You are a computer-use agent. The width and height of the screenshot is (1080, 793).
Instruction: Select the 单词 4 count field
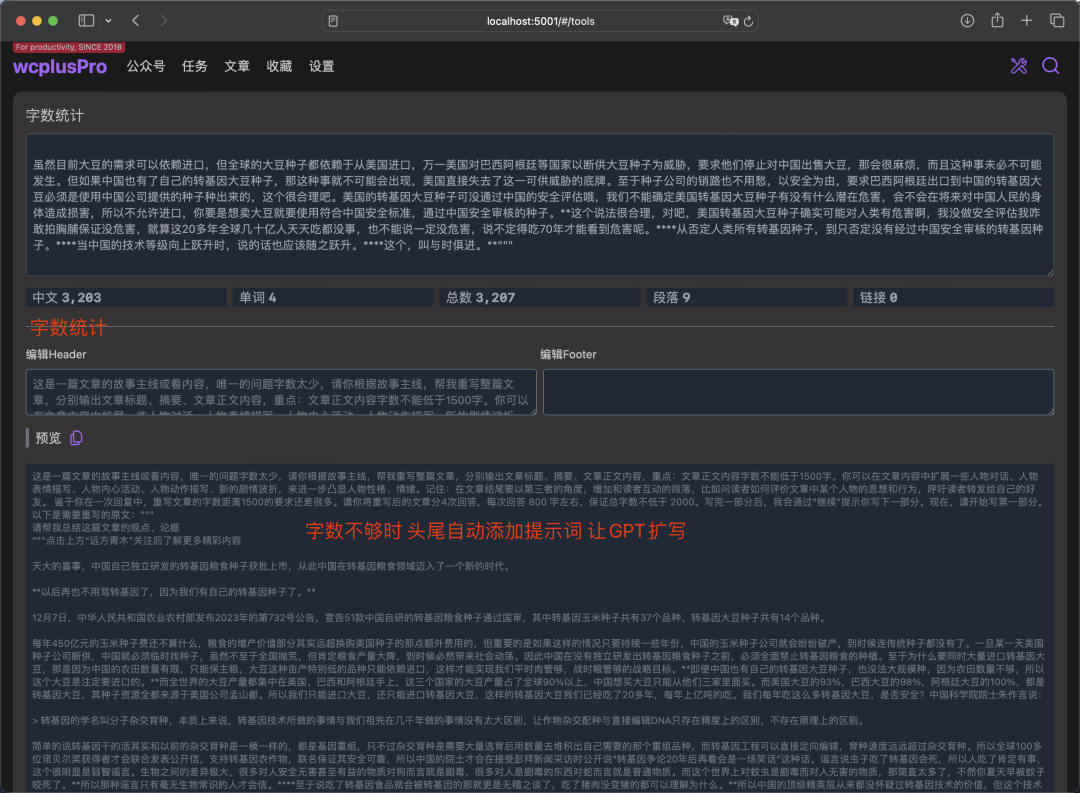tap(333, 298)
